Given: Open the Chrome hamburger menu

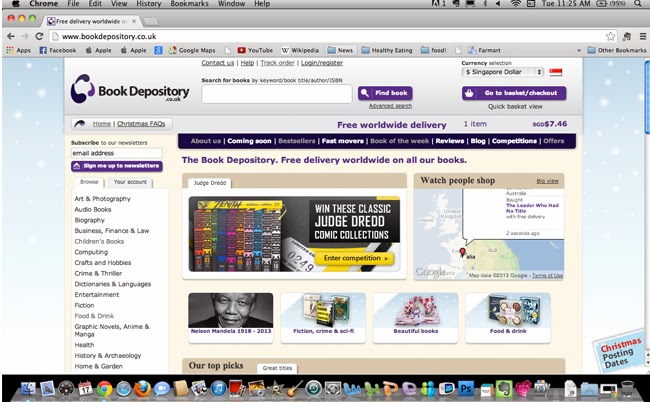Looking at the screenshot, I should click(x=643, y=36).
